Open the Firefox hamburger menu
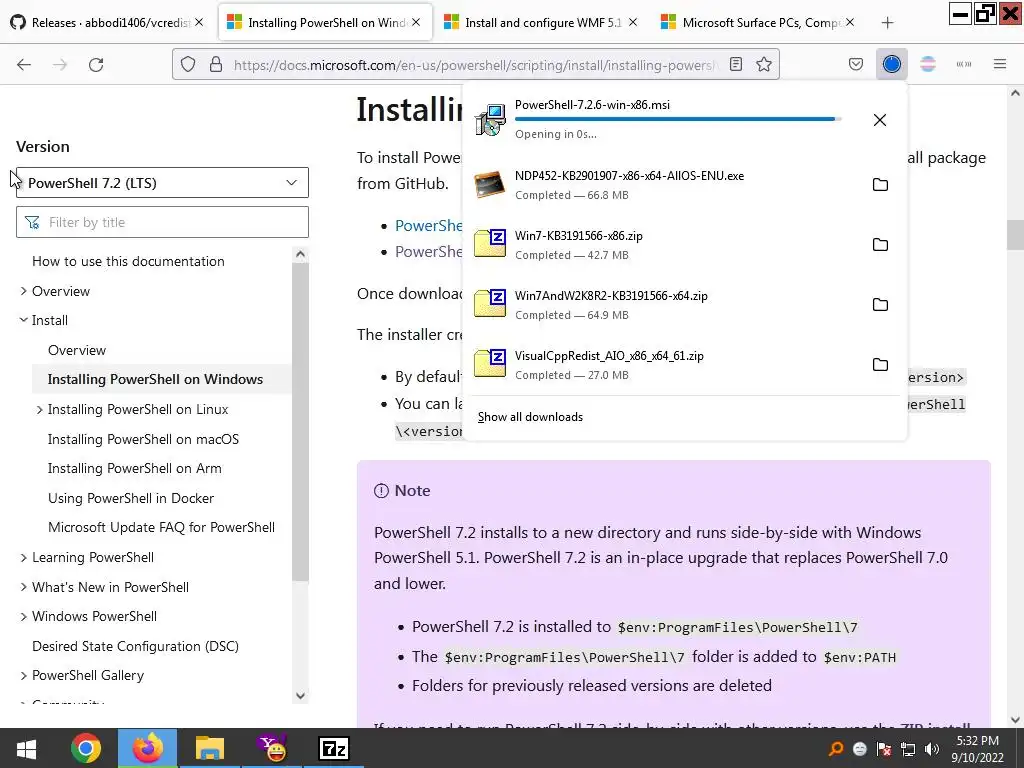 point(999,64)
